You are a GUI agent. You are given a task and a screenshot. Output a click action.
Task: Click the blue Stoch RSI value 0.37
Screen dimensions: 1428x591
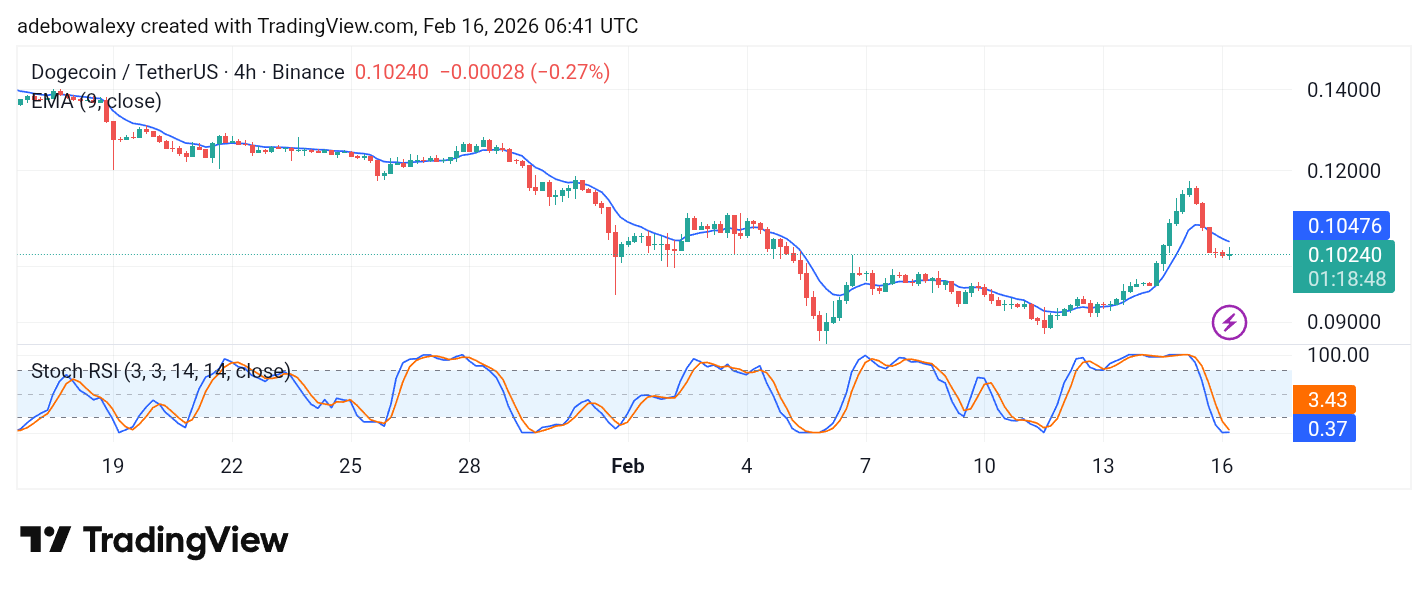[1325, 430]
